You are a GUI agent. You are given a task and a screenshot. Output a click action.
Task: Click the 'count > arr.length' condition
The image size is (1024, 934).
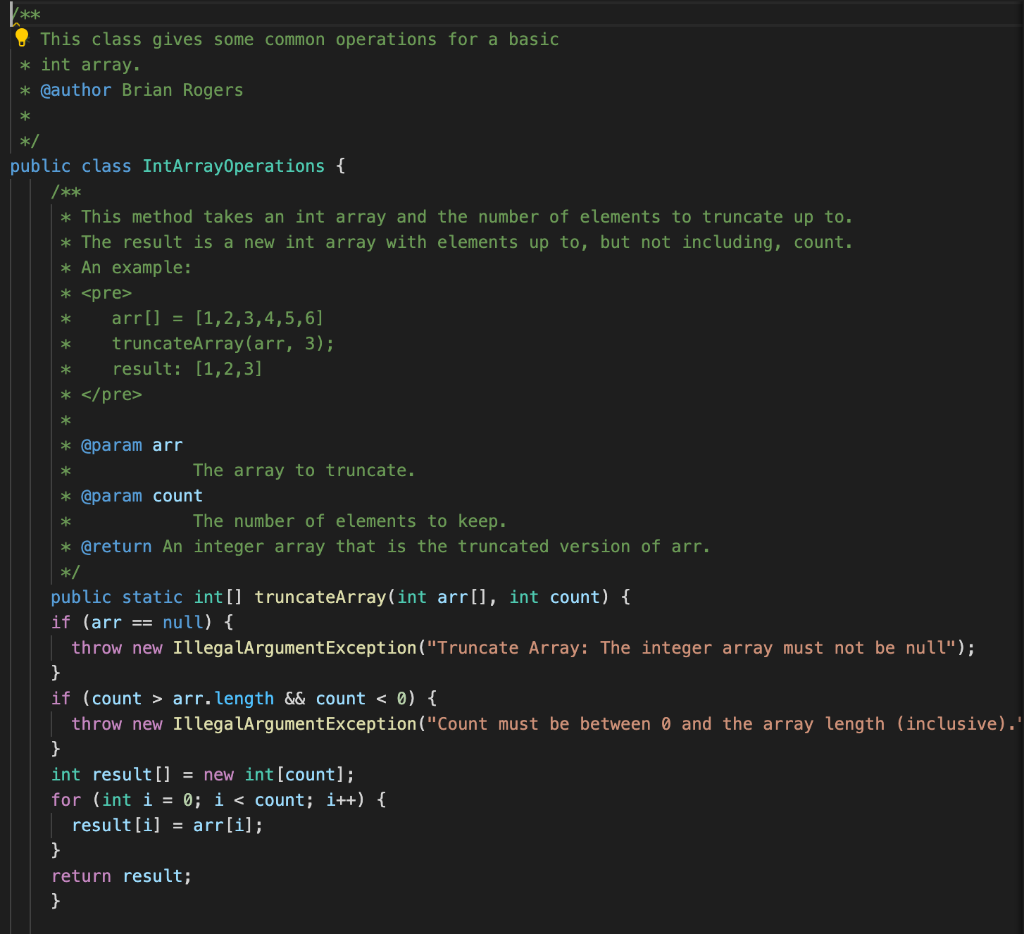click(x=183, y=699)
